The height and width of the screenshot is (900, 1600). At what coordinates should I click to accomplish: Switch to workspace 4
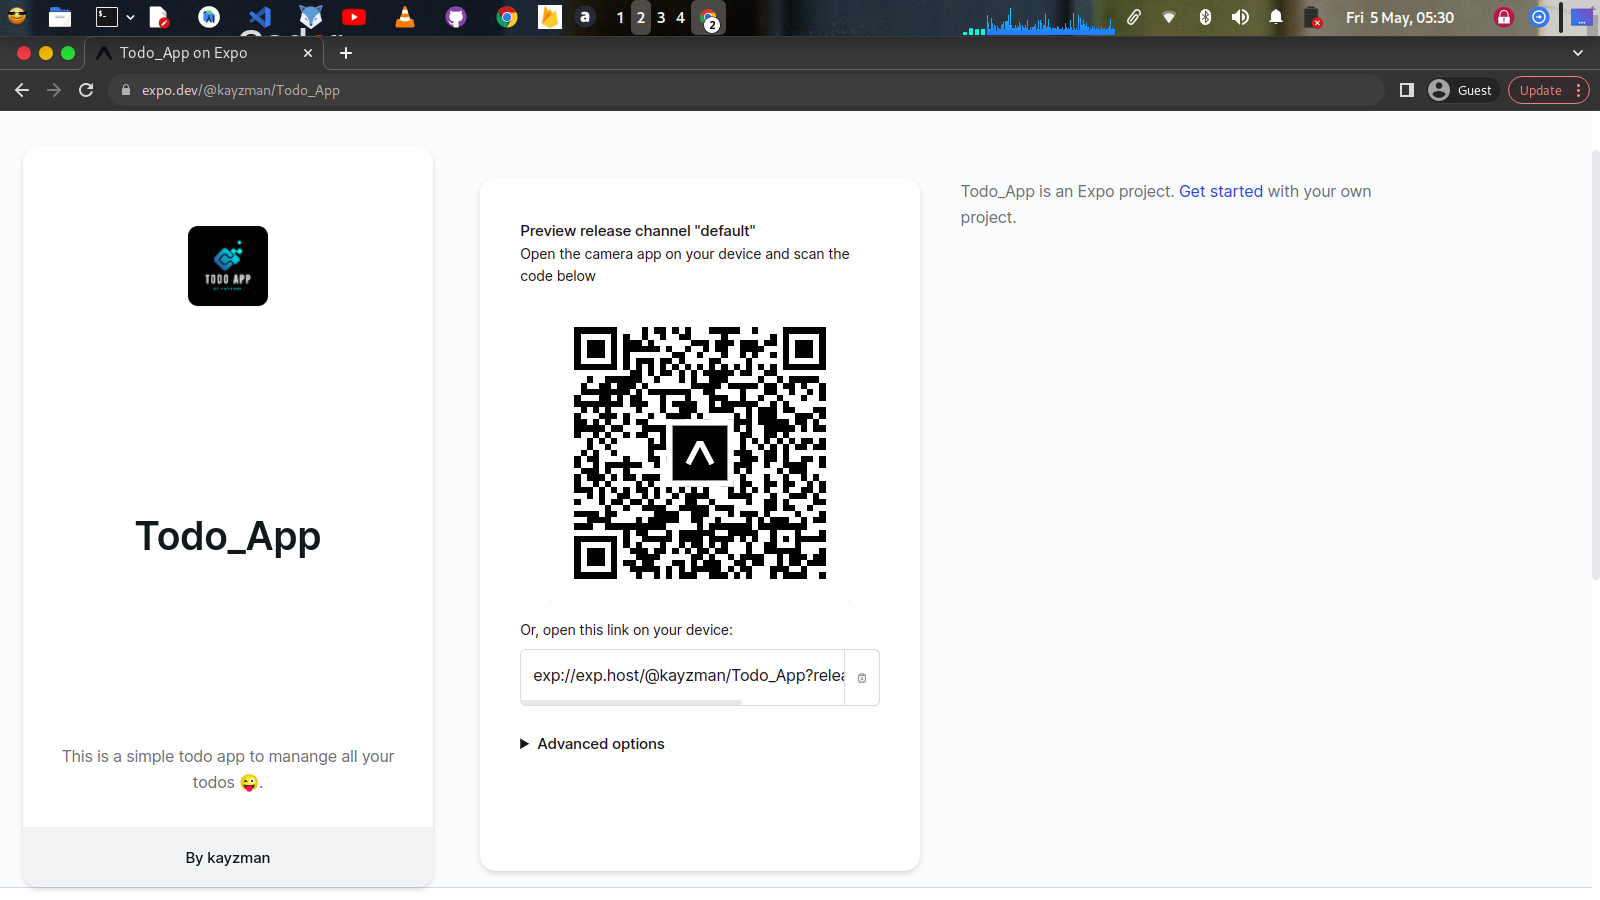tap(681, 18)
